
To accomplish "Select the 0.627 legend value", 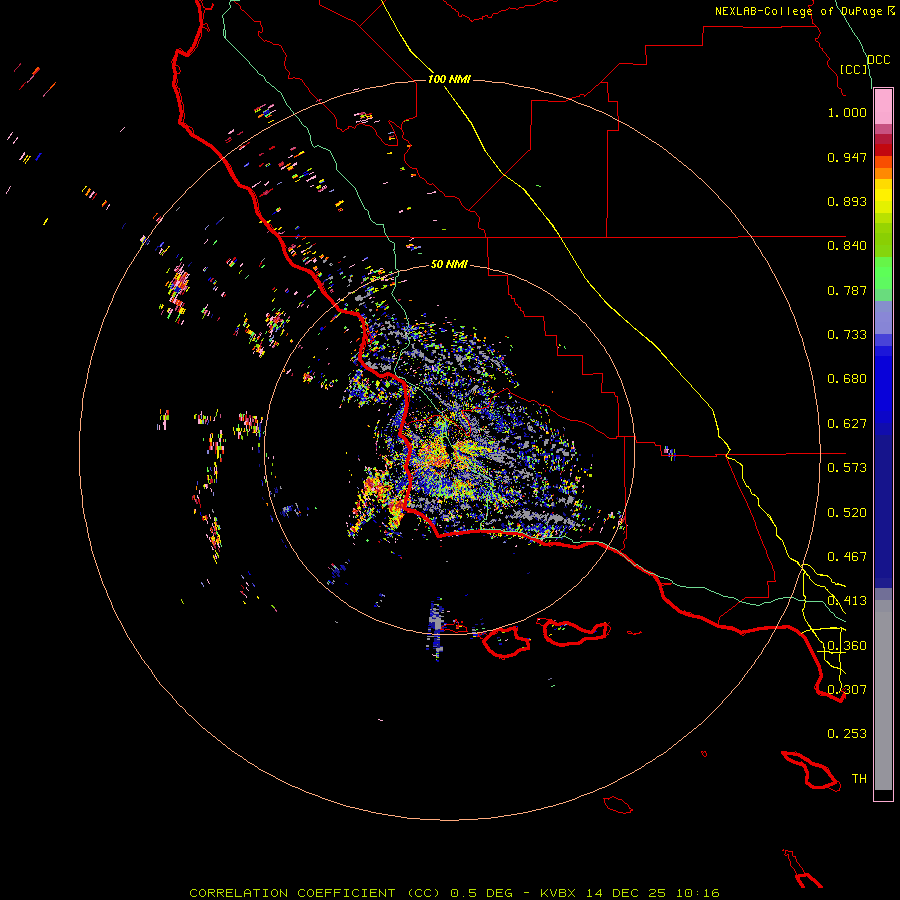I will pyautogui.click(x=847, y=424).
